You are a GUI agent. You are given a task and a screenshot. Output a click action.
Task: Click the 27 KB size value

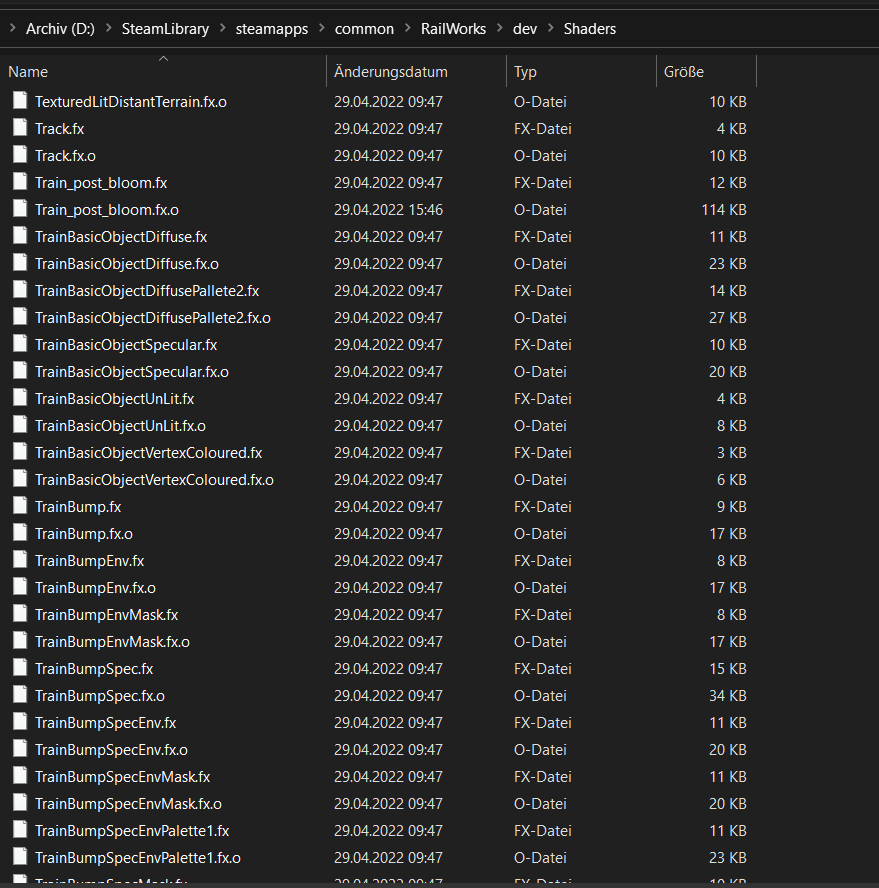(x=728, y=318)
